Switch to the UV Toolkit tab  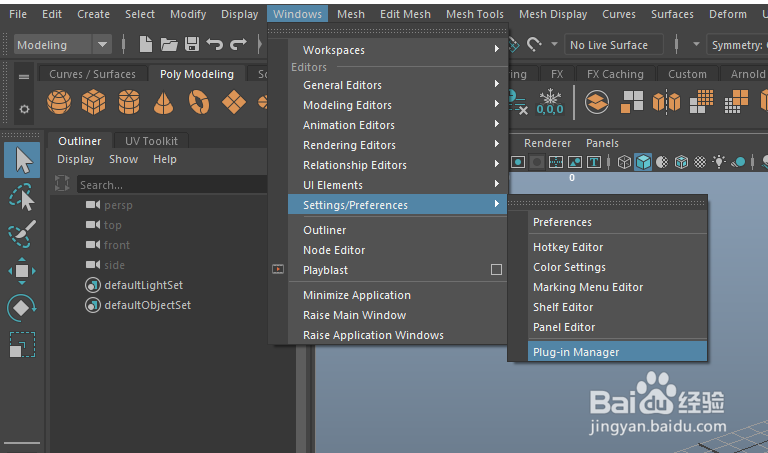point(151,141)
